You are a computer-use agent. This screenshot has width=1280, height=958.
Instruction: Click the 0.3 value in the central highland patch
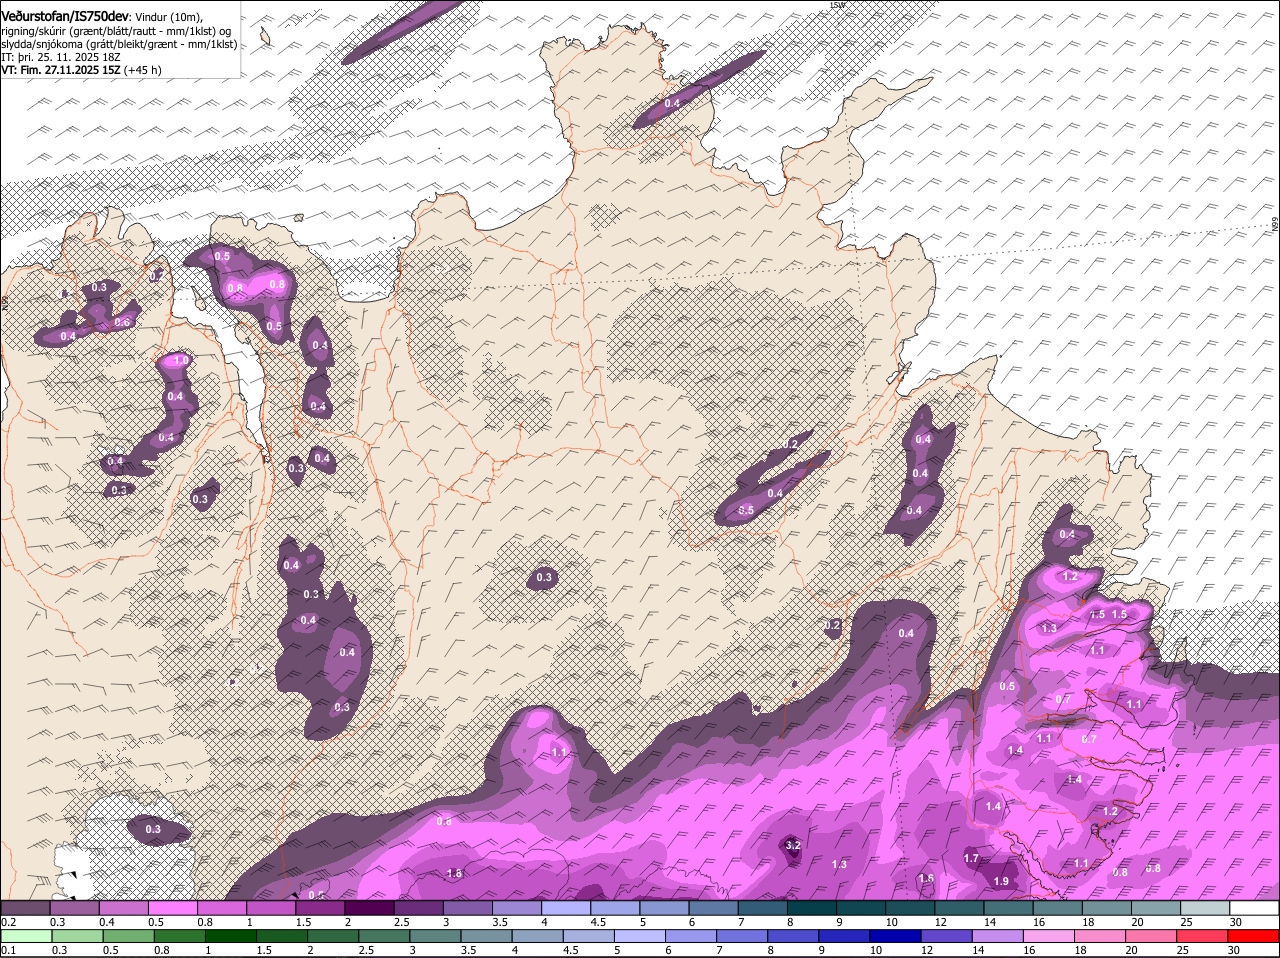pyautogui.click(x=544, y=578)
